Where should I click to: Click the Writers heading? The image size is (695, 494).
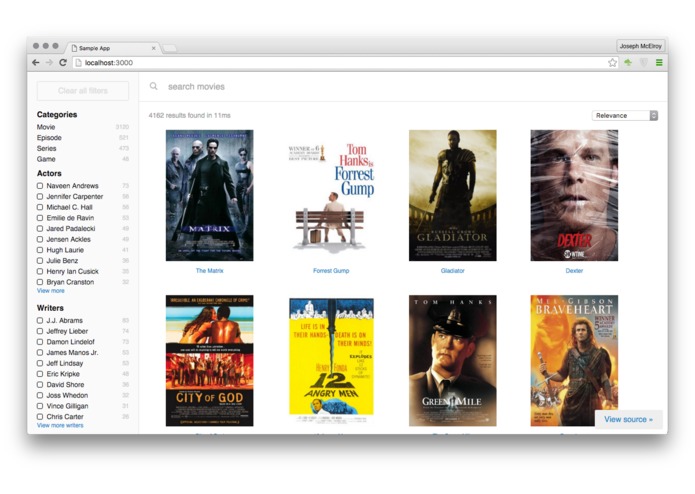click(50, 307)
